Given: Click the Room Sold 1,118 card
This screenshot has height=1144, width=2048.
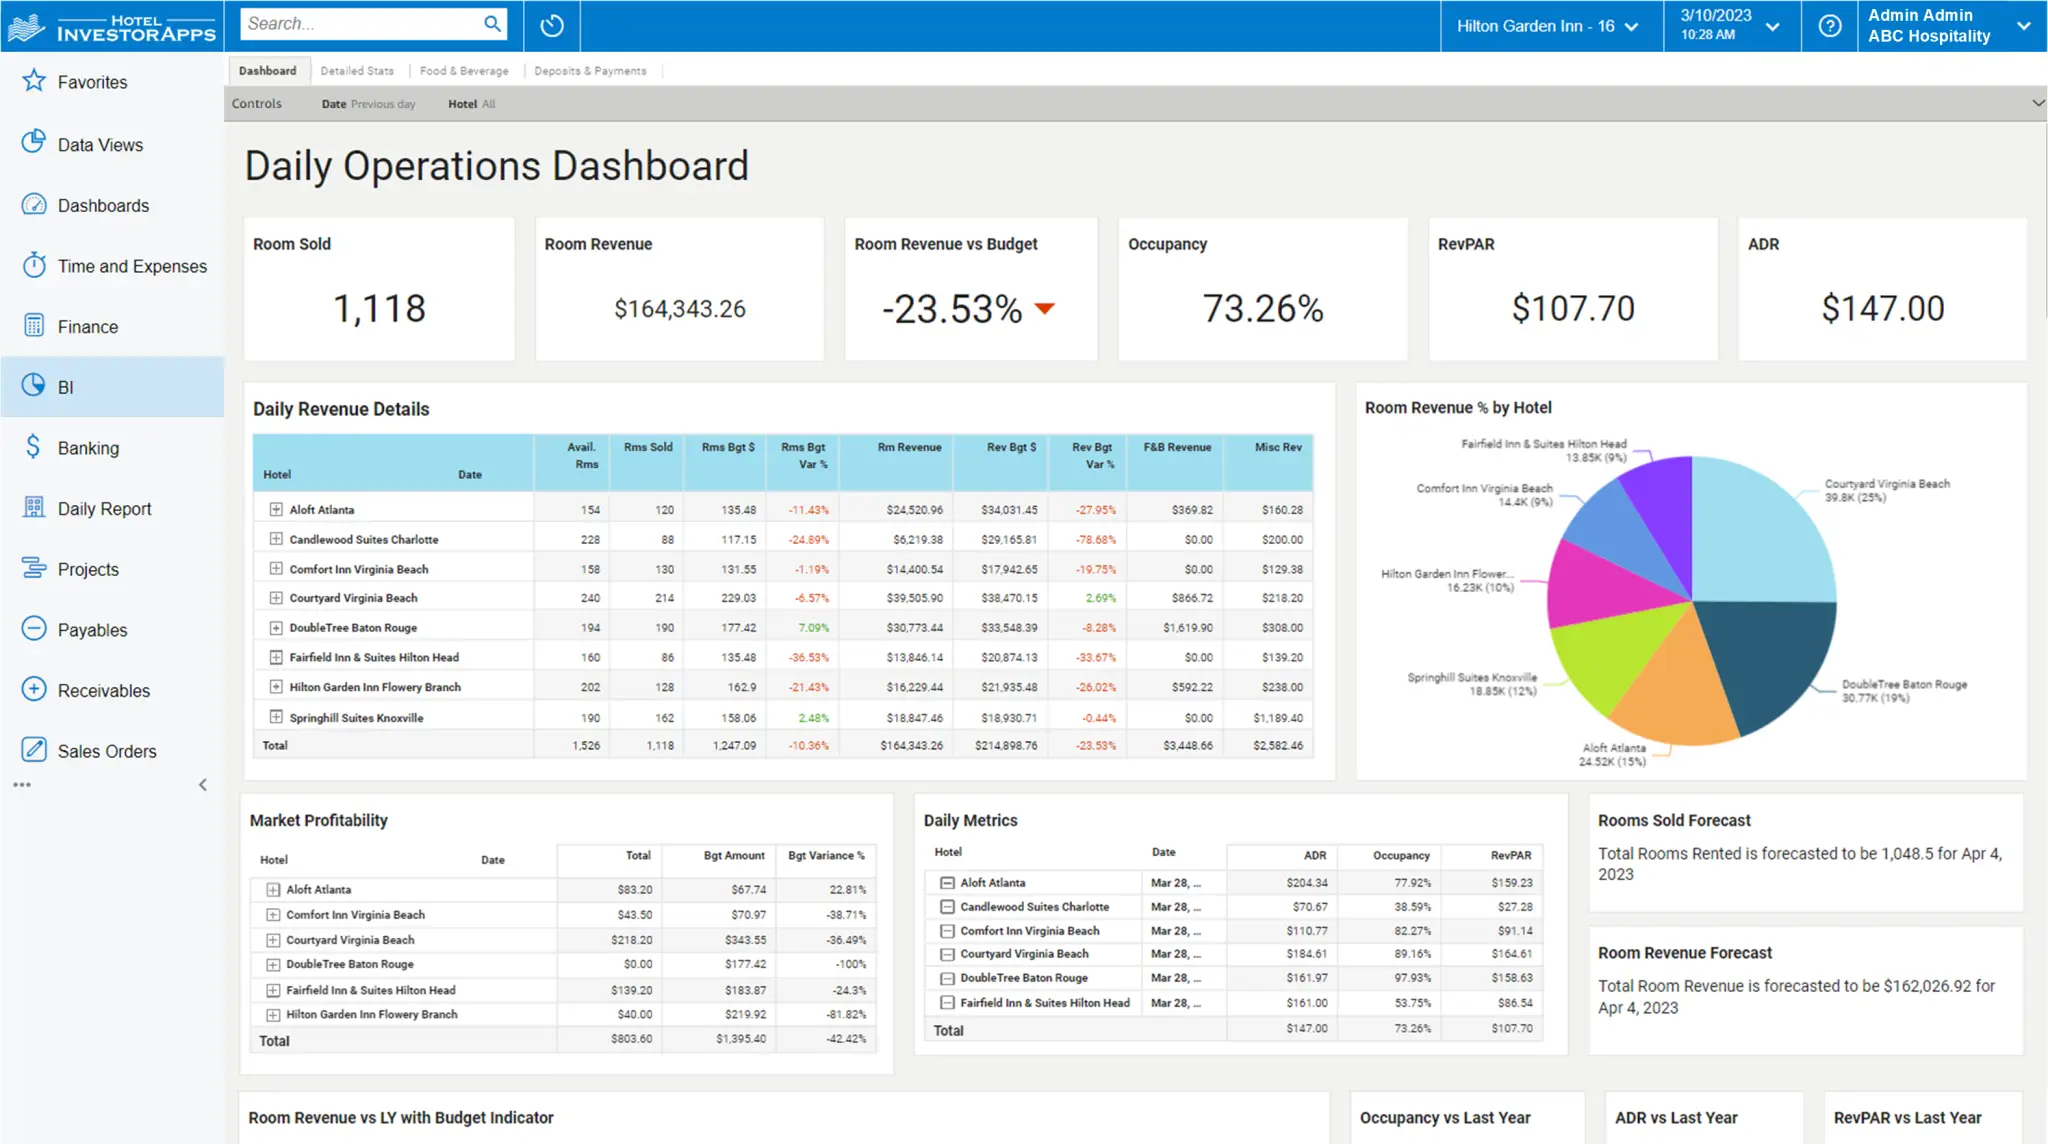Looking at the screenshot, I should pos(379,289).
